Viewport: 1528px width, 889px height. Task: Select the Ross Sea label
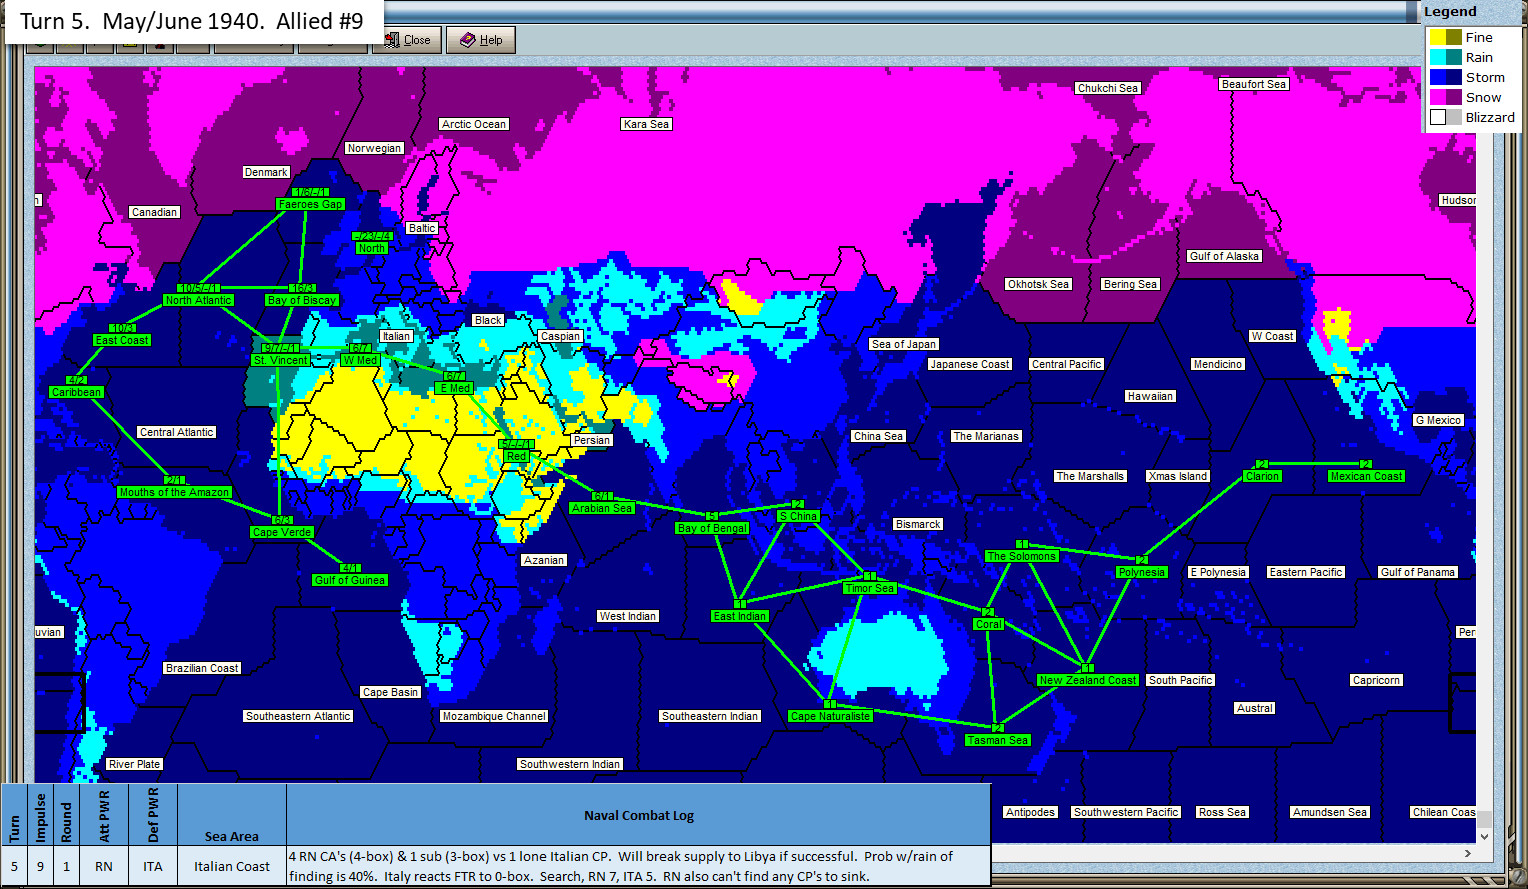[x=1222, y=812]
